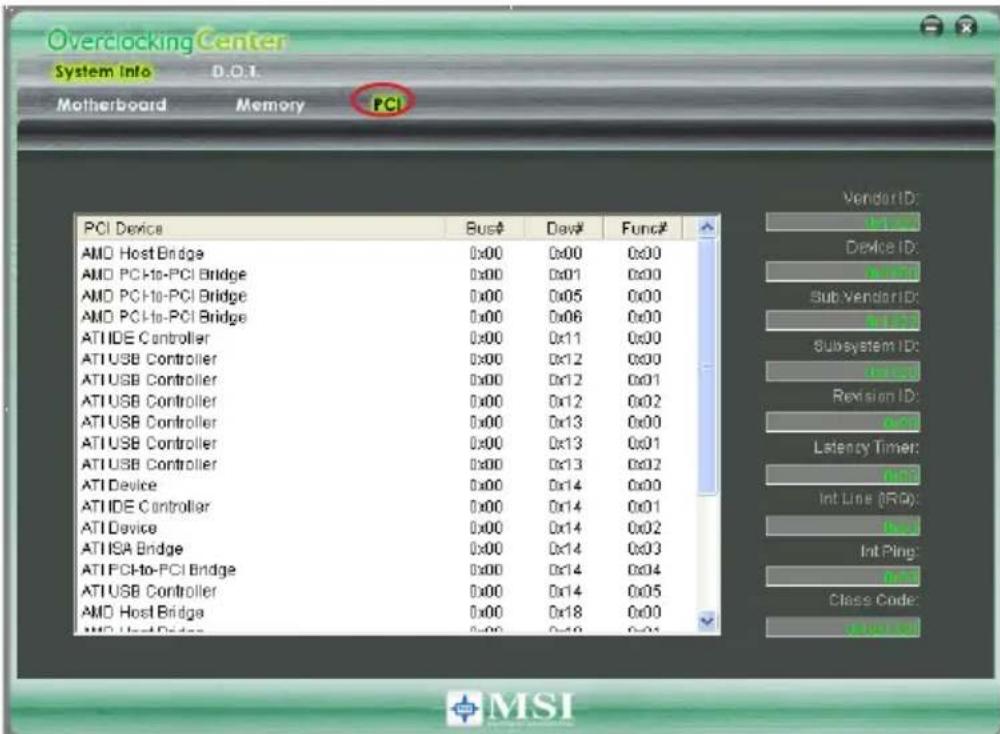1000x734 pixels.
Task: Select AMD PCI-to-PCI Bridge row Dev# 0x01
Action: [x=386, y=274]
